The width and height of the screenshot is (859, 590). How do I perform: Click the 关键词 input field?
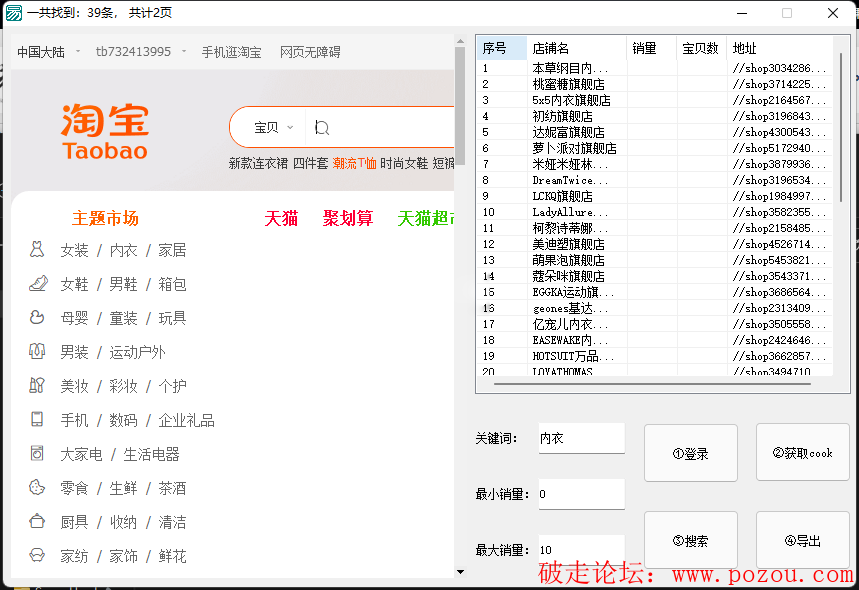click(581, 438)
